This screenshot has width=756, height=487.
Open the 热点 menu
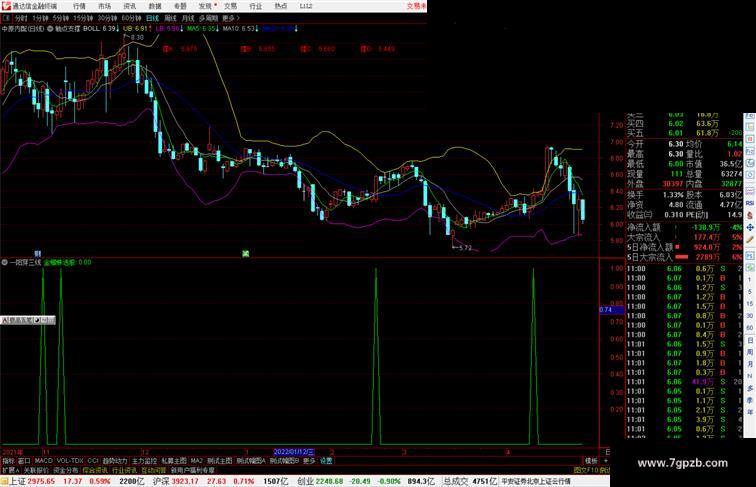281,6
